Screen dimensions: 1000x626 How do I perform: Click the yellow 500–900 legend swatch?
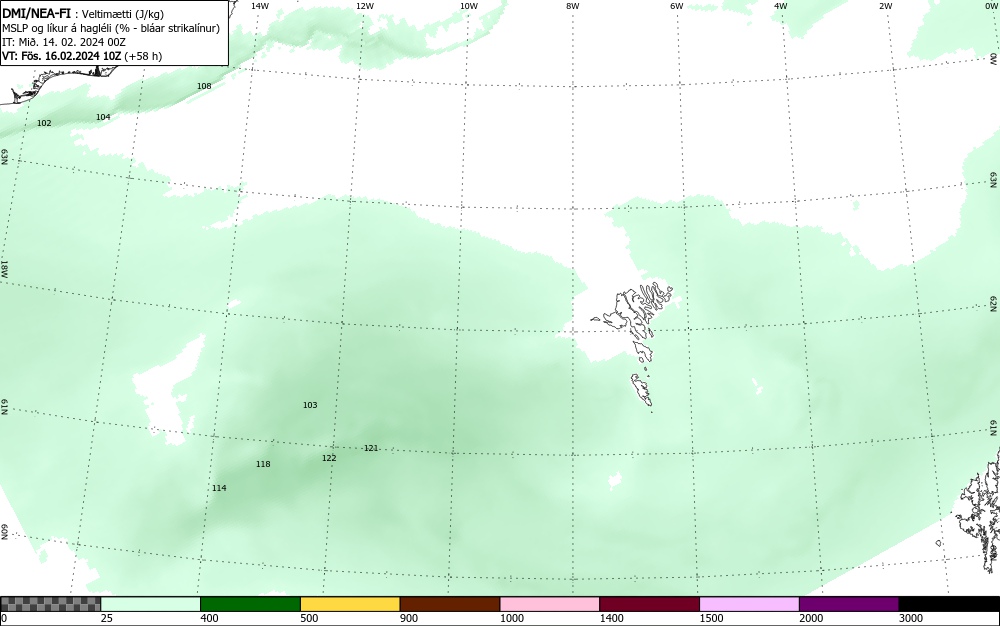tap(350, 604)
